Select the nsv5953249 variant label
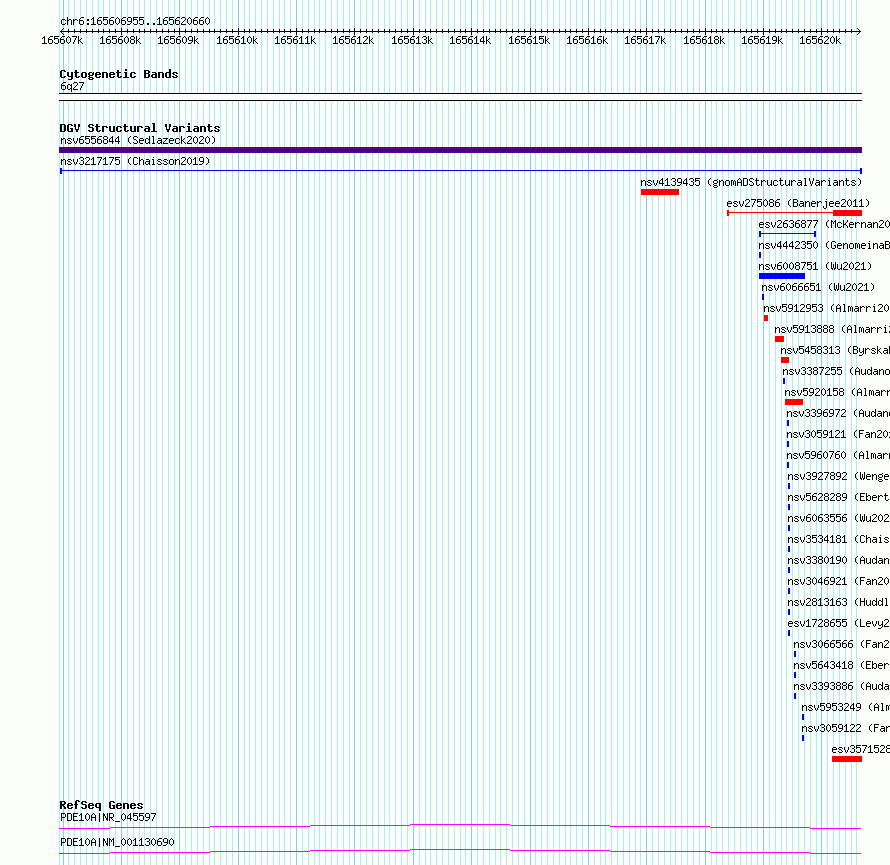The width and height of the screenshot is (890, 865). tap(845, 707)
